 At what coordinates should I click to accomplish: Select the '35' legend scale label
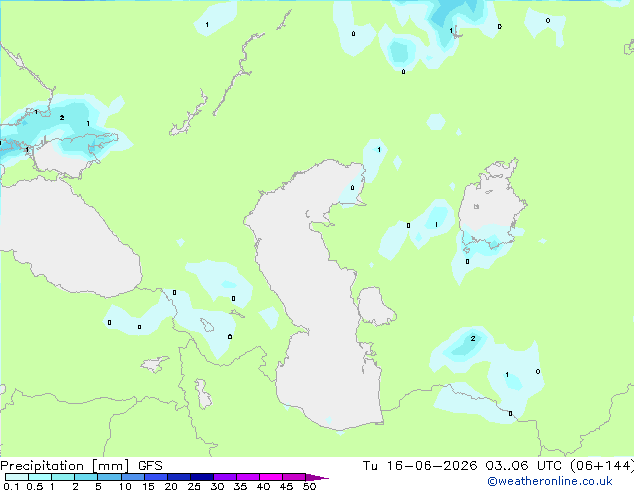pos(240,486)
